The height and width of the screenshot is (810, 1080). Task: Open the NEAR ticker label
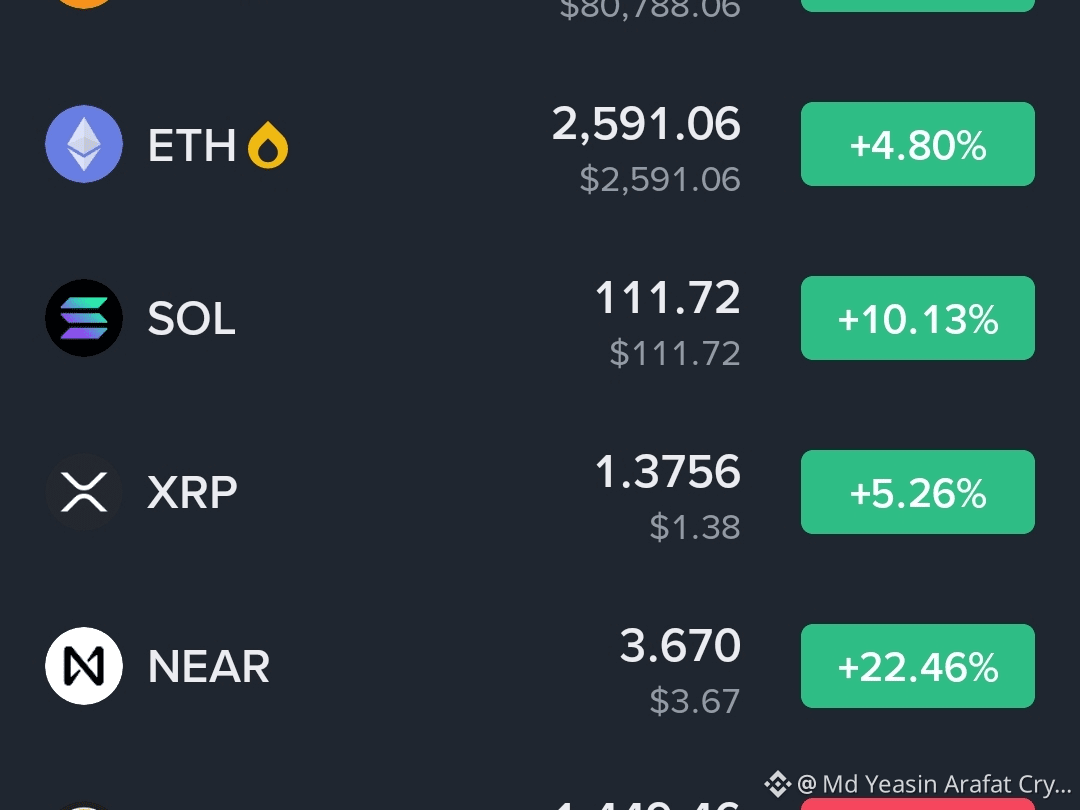[209, 667]
